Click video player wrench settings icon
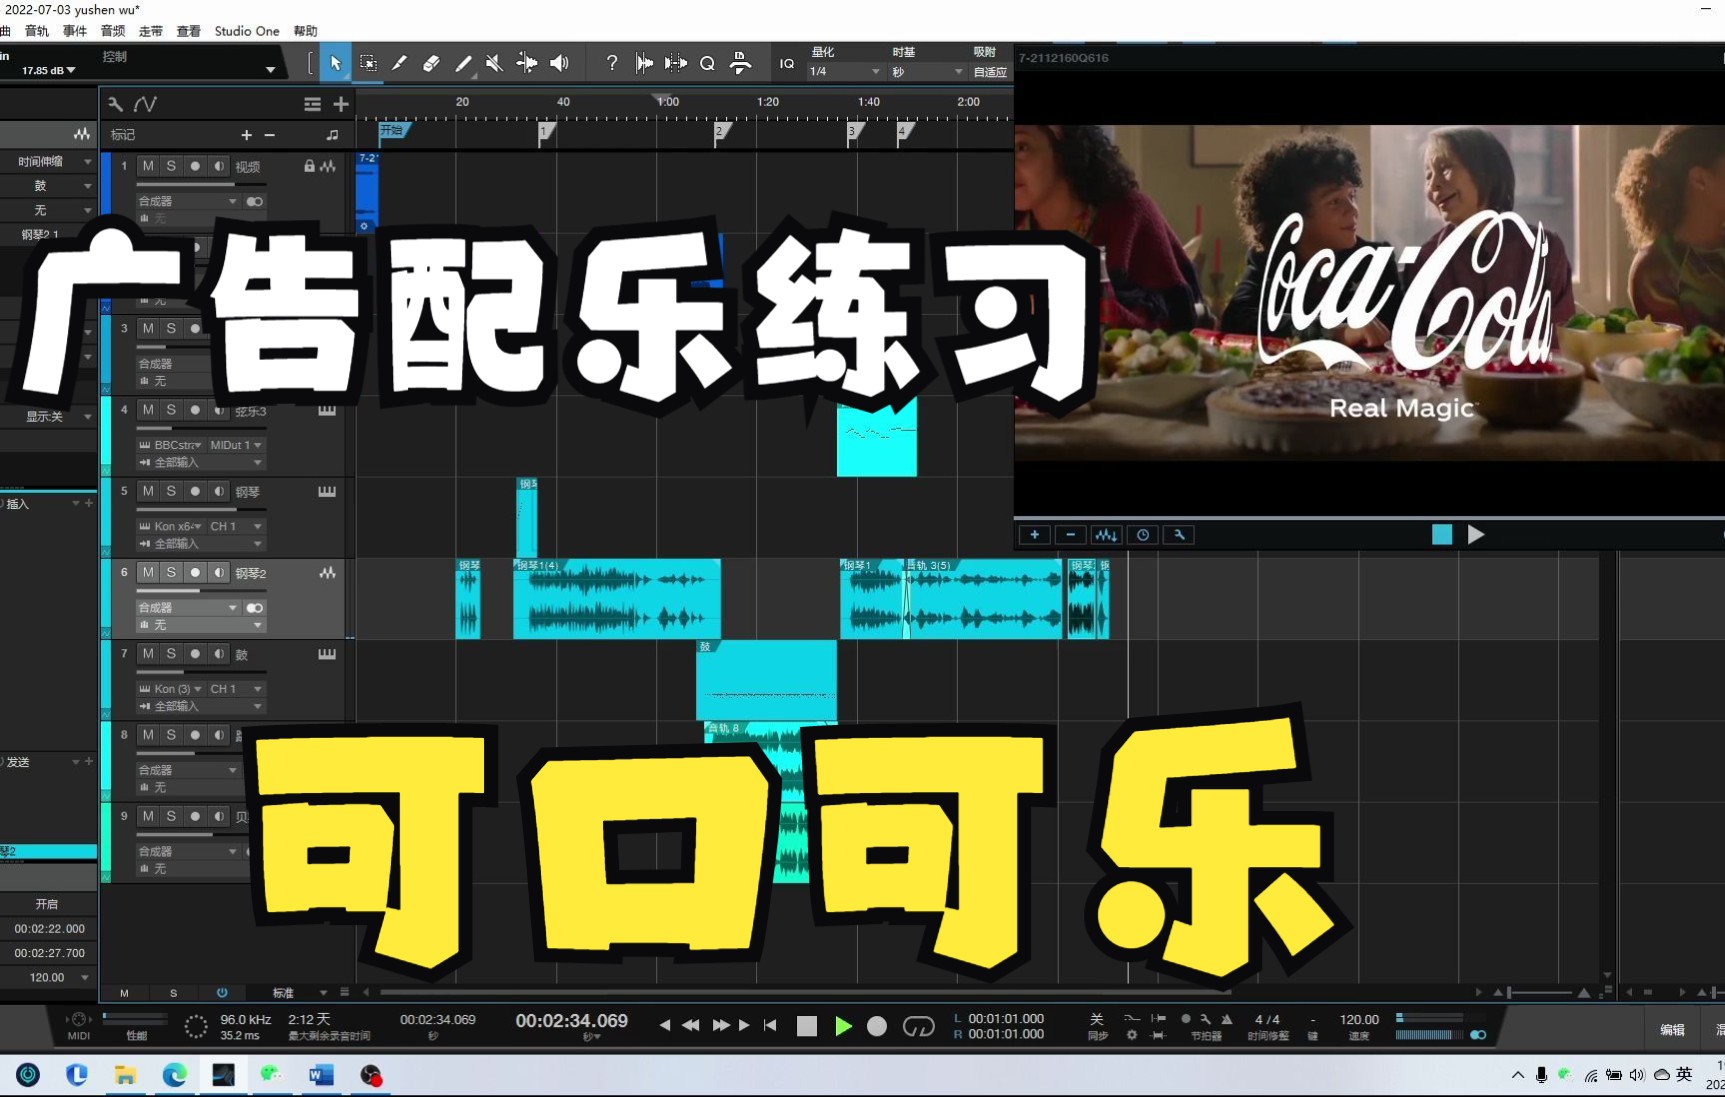The image size is (1725, 1097). [x=1179, y=535]
